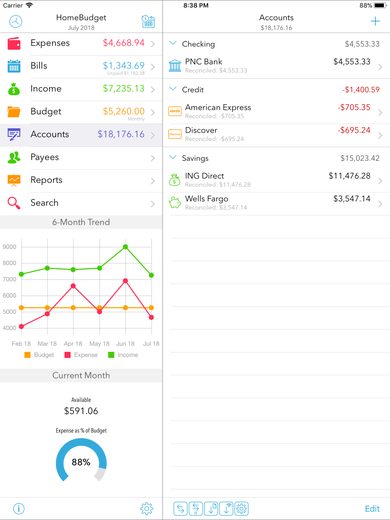Screen dimensions: 390x520
Task: Open the Payees section
Action: 81,158
